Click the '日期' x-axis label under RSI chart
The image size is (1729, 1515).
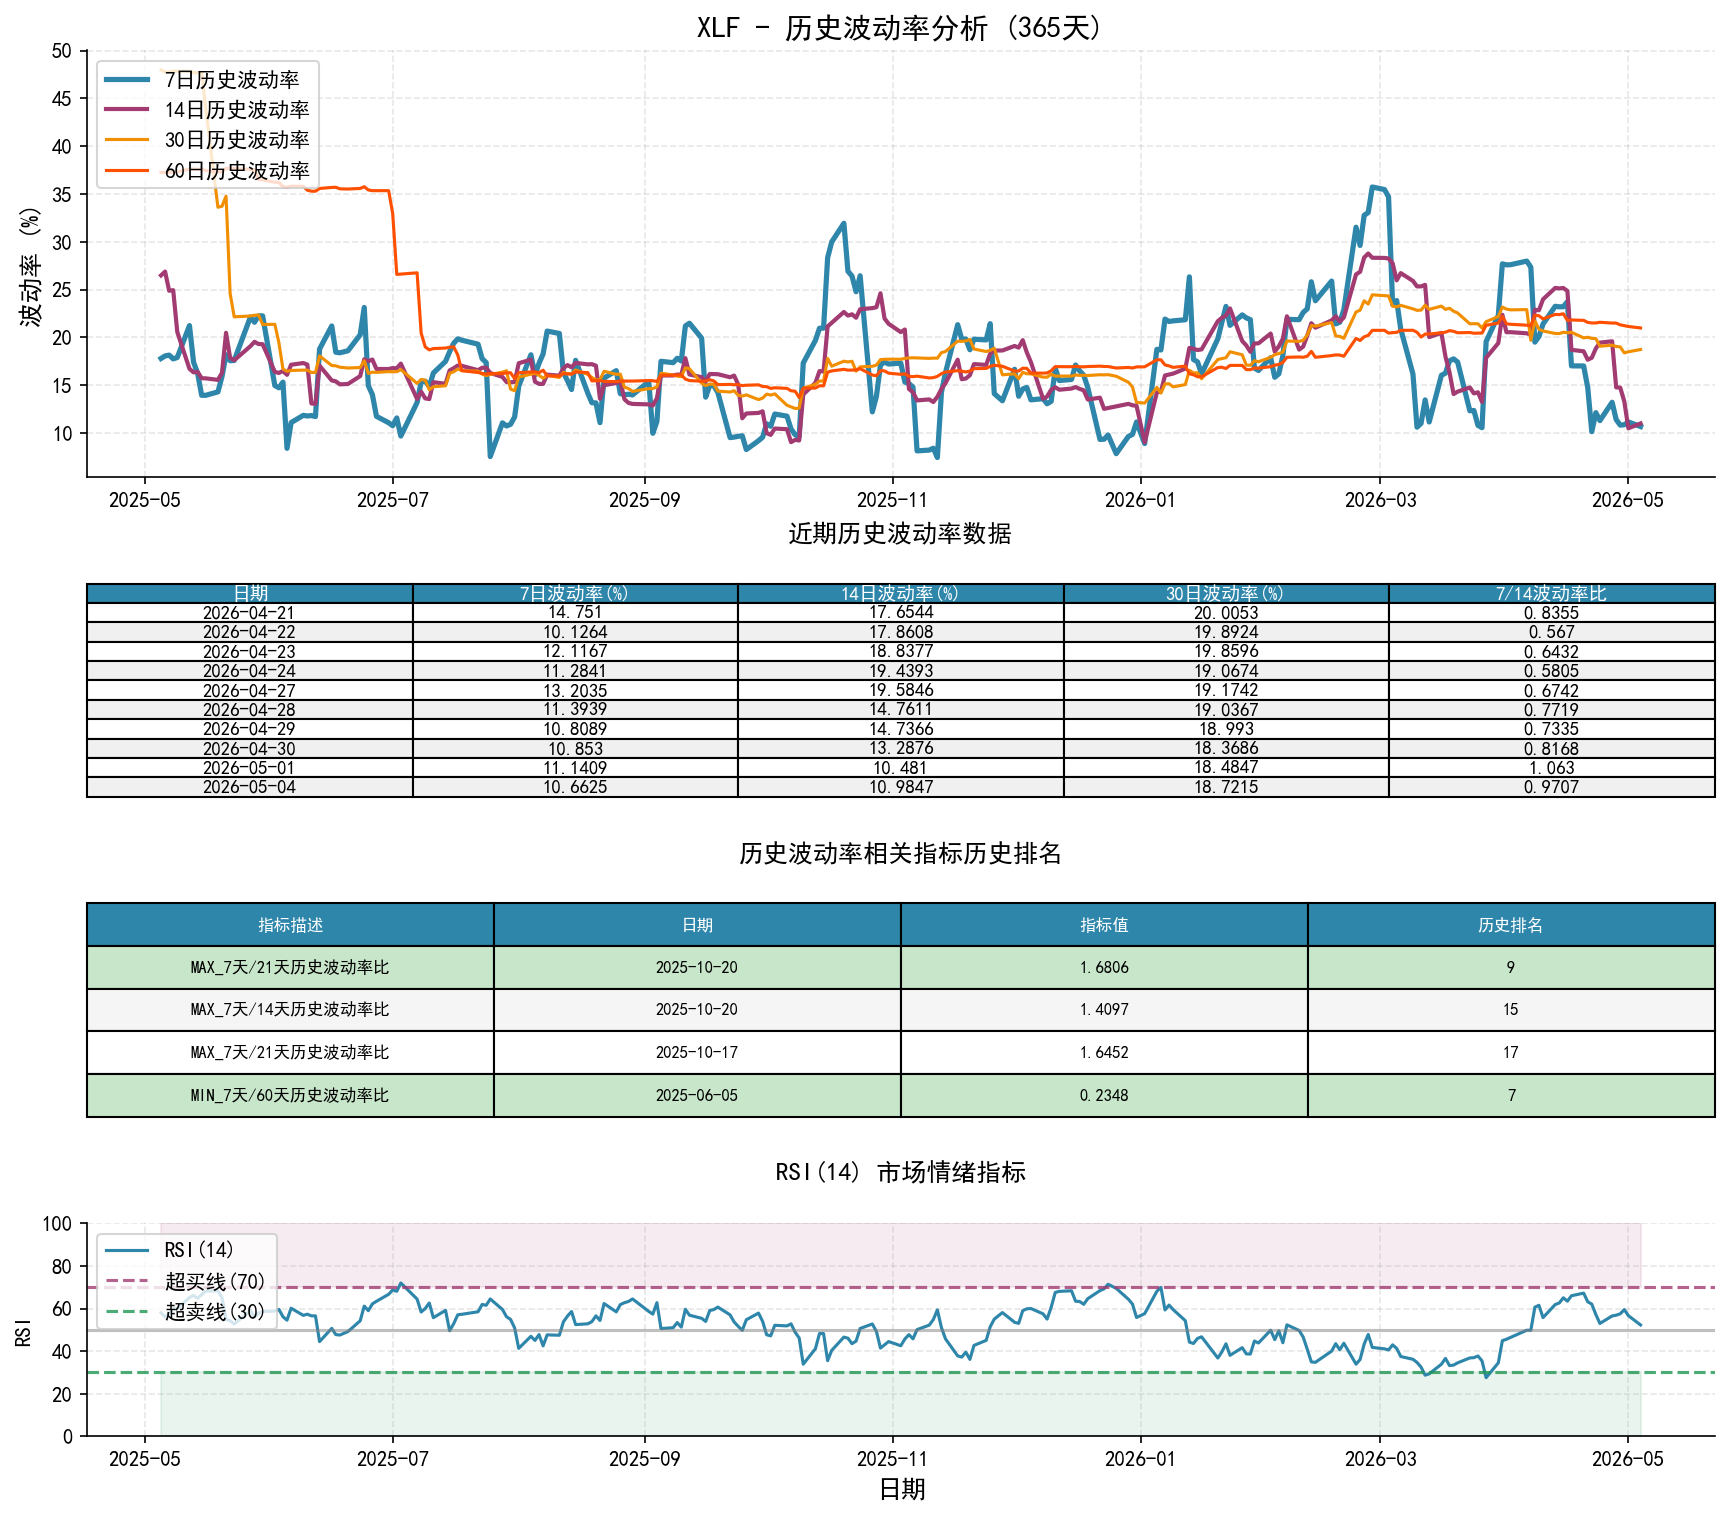tap(901, 1489)
